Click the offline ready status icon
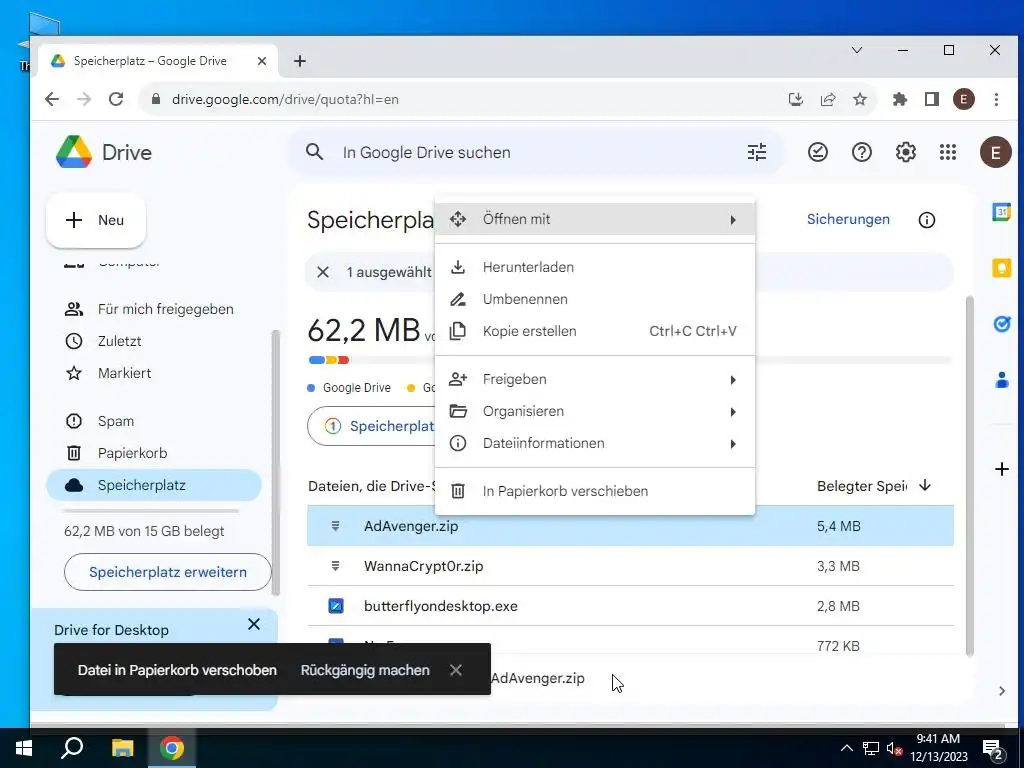Viewport: 1024px width, 768px height. [818, 152]
